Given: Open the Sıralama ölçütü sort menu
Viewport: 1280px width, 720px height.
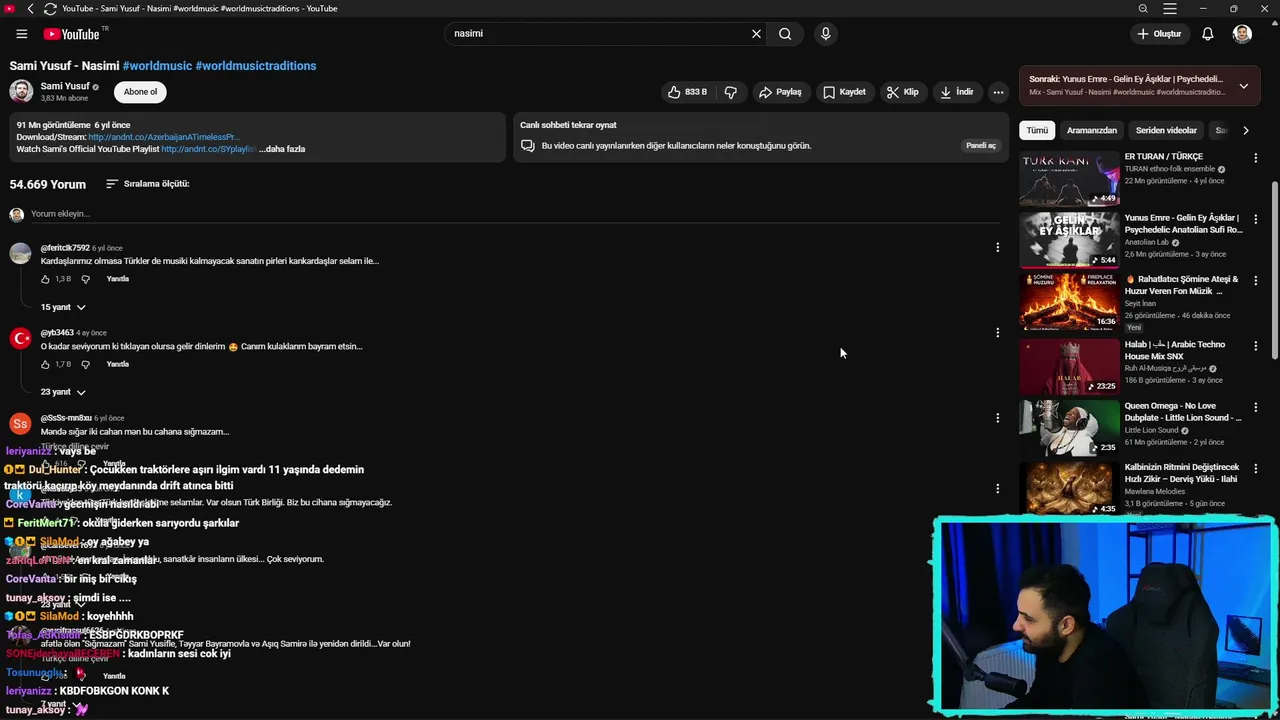Looking at the screenshot, I should 147,184.
